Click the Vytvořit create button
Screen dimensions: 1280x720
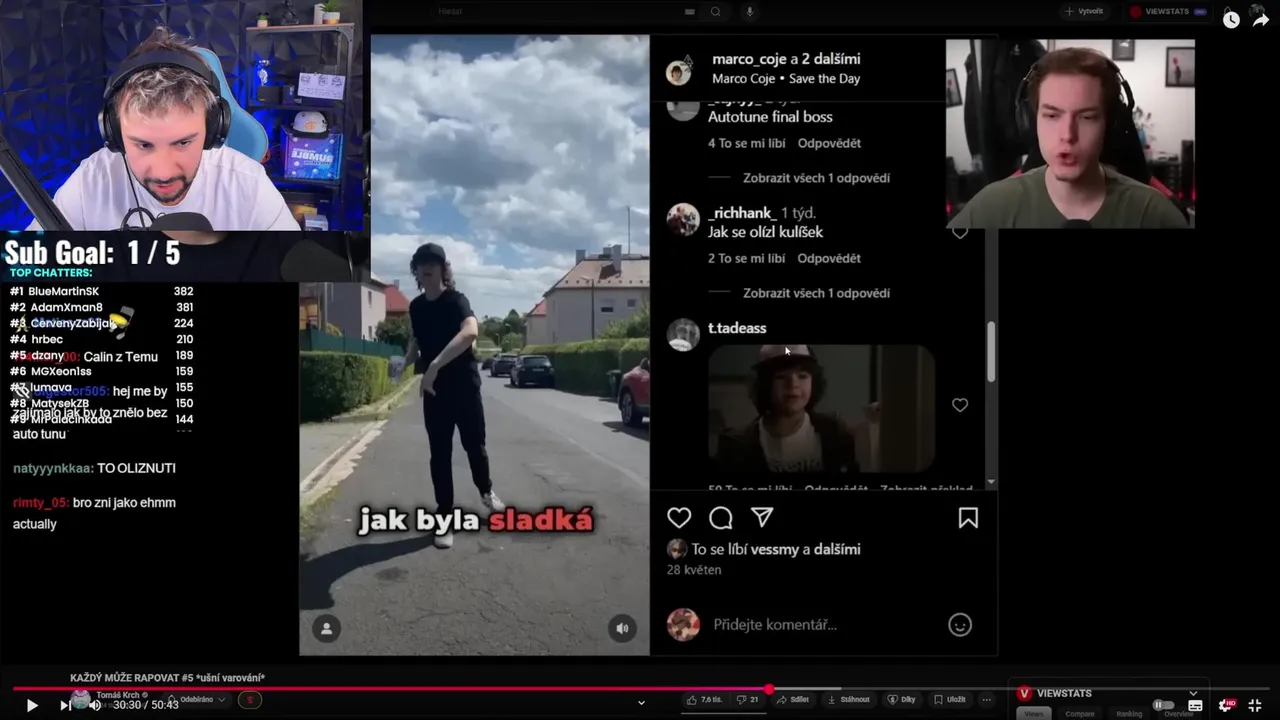(x=1085, y=12)
